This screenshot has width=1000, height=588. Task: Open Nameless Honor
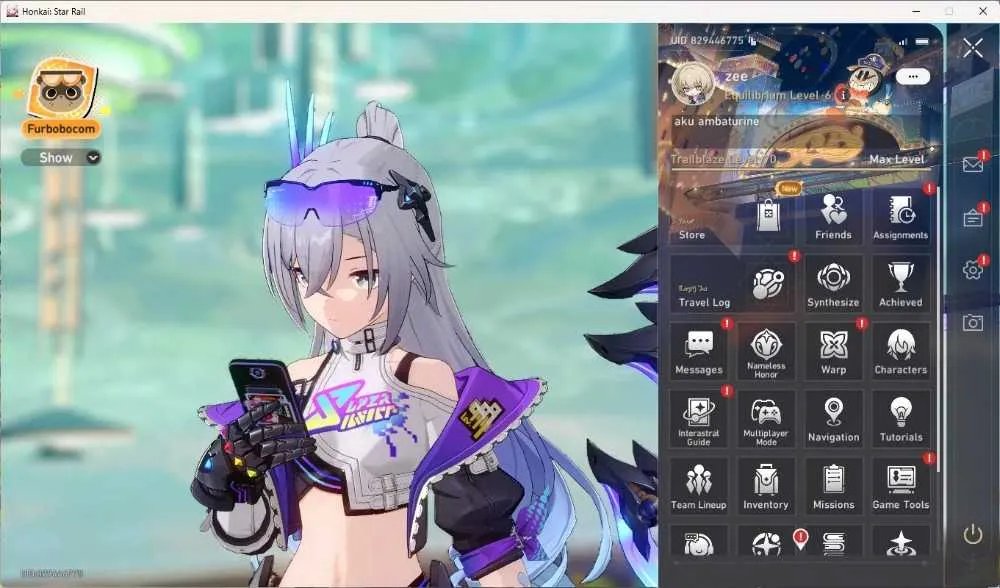(766, 351)
